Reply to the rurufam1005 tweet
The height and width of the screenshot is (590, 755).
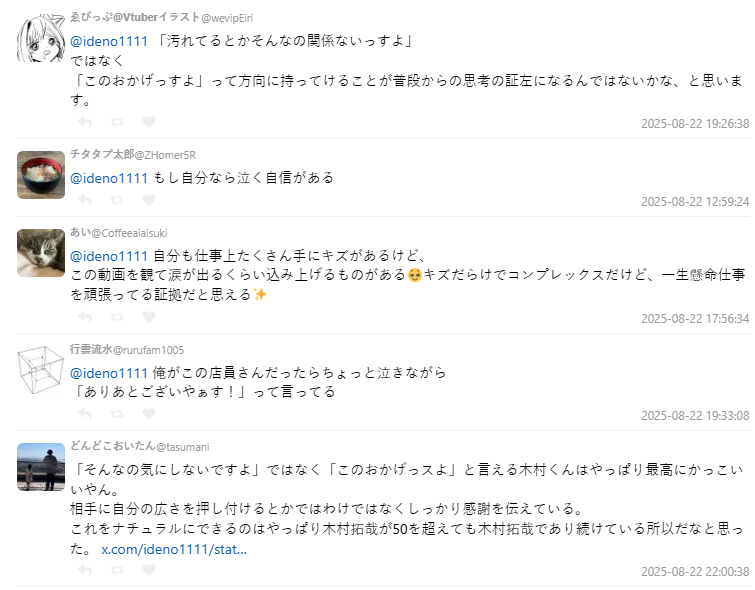coord(85,414)
